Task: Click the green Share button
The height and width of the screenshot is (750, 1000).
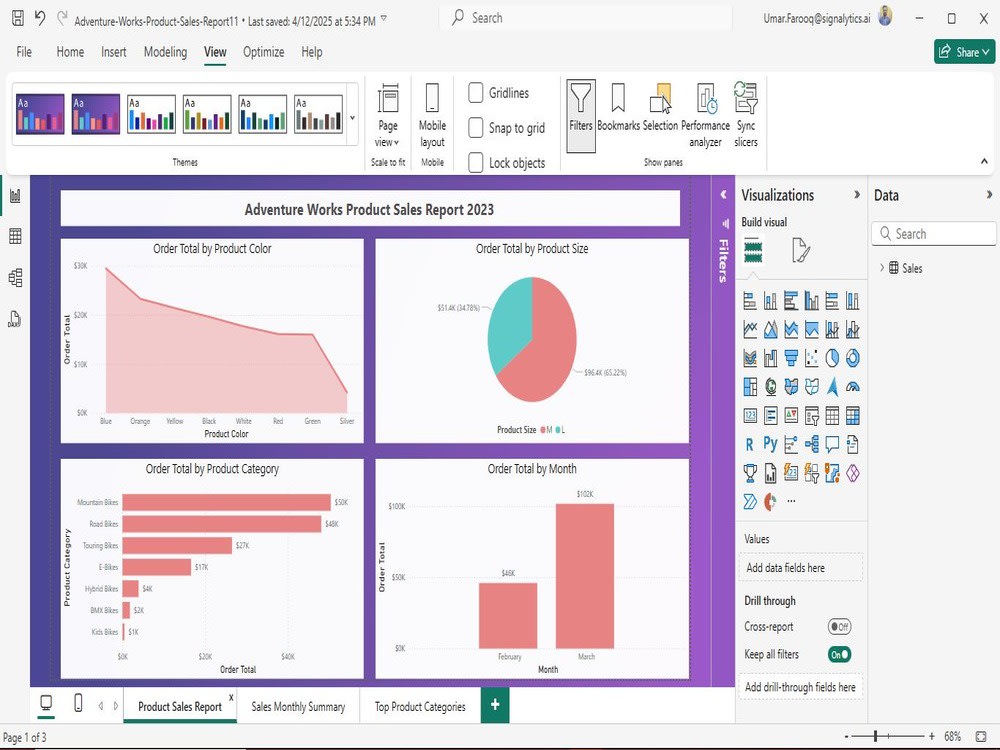Action: tap(963, 50)
